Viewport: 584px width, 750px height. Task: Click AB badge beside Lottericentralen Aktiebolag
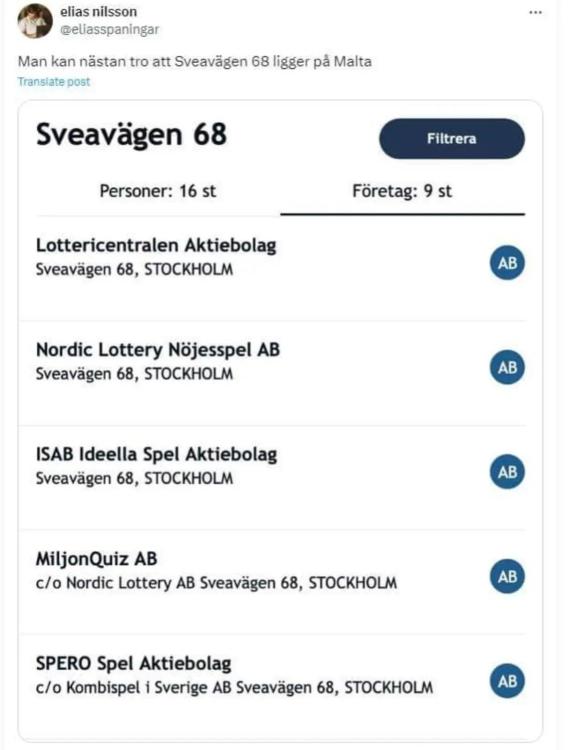pos(507,263)
